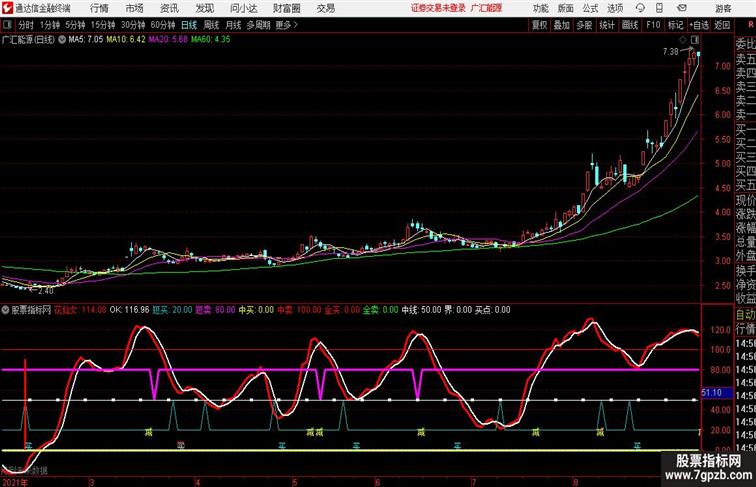Expand the 股票指标网 indicator dropdown arrow
This screenshot has height=487, width=756.
(5, 310)
